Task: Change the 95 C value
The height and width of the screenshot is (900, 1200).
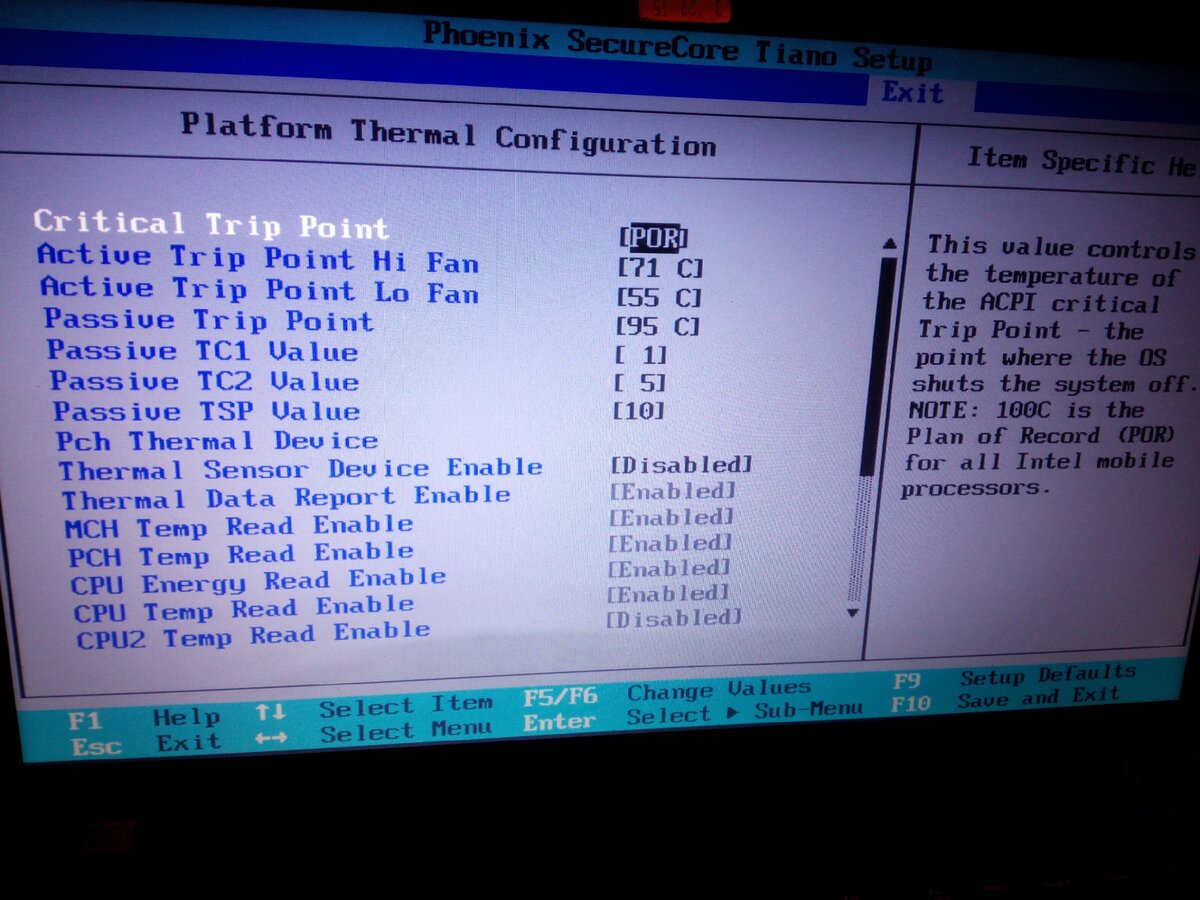Action: (x=656, y=327)
